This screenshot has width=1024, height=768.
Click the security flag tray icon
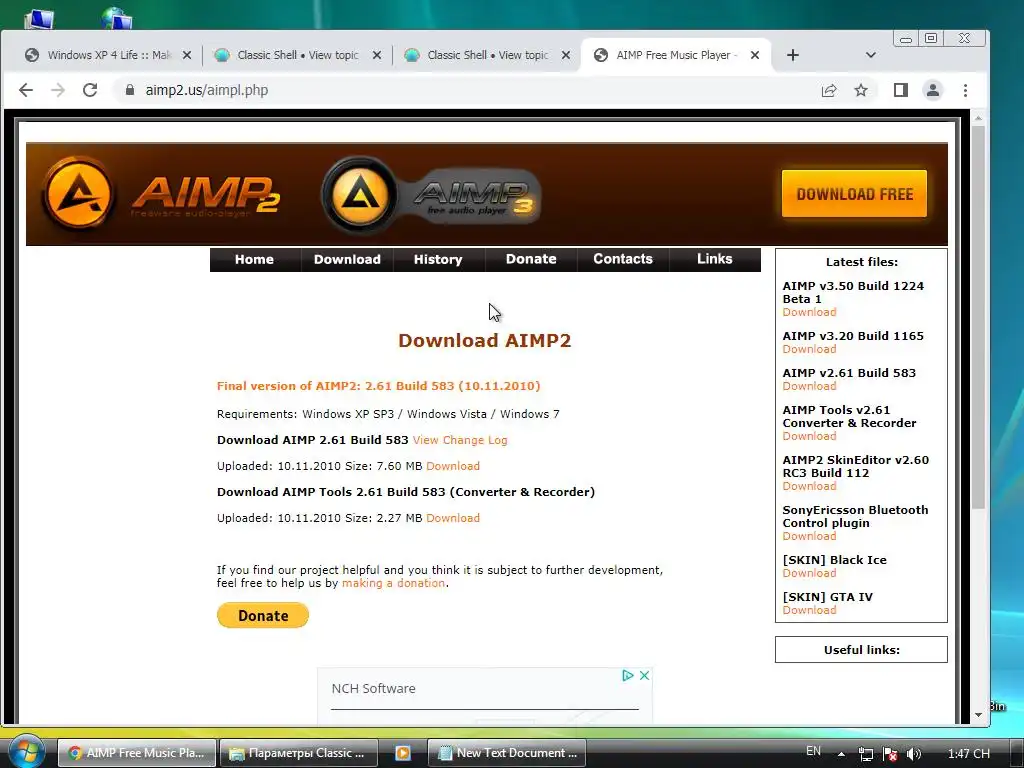point(889,754)
